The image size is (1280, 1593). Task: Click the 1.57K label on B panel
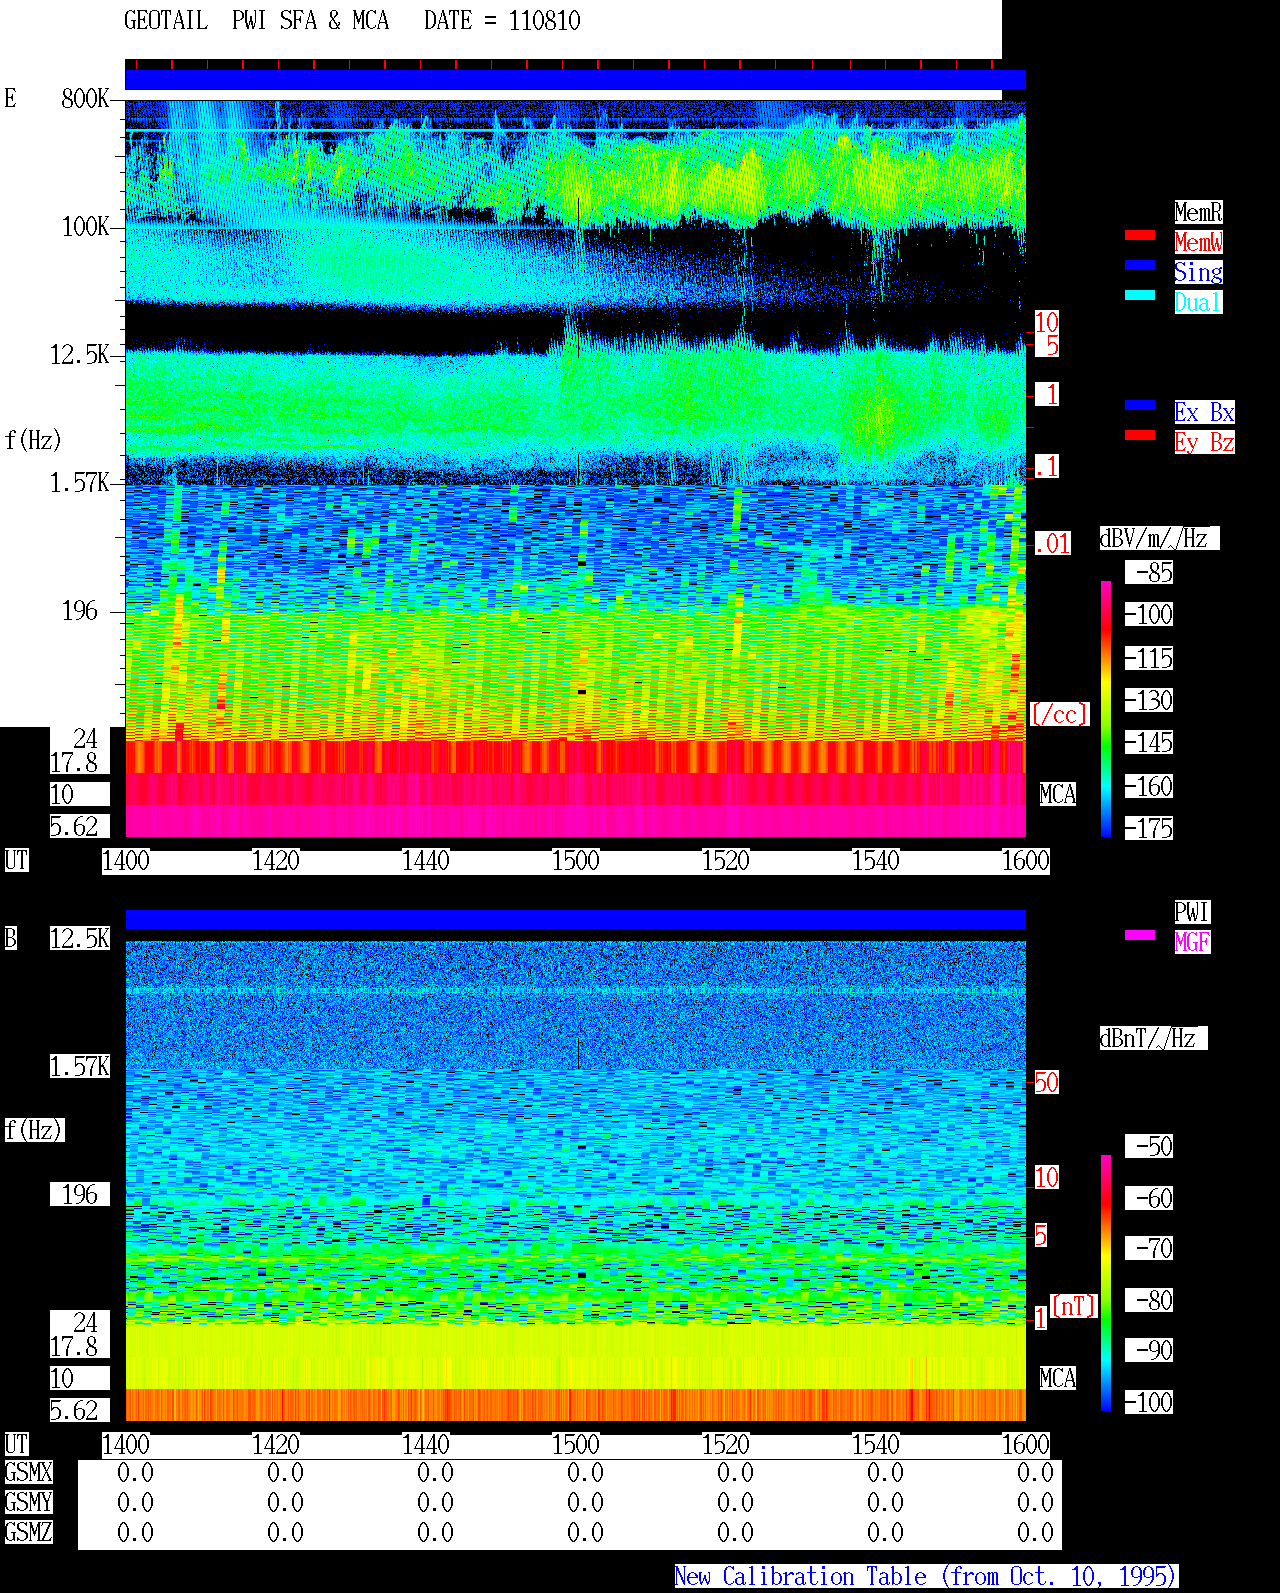80,1066
